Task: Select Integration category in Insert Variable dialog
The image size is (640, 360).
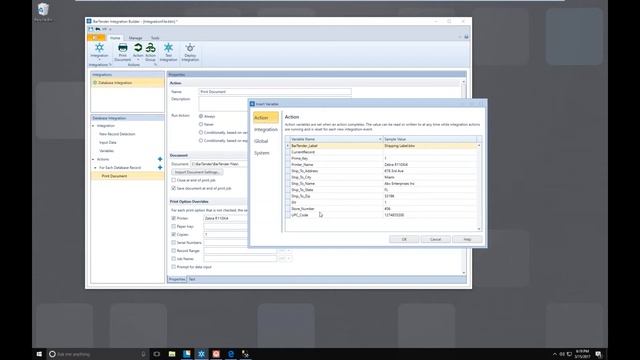Action: tap(266, 129)
